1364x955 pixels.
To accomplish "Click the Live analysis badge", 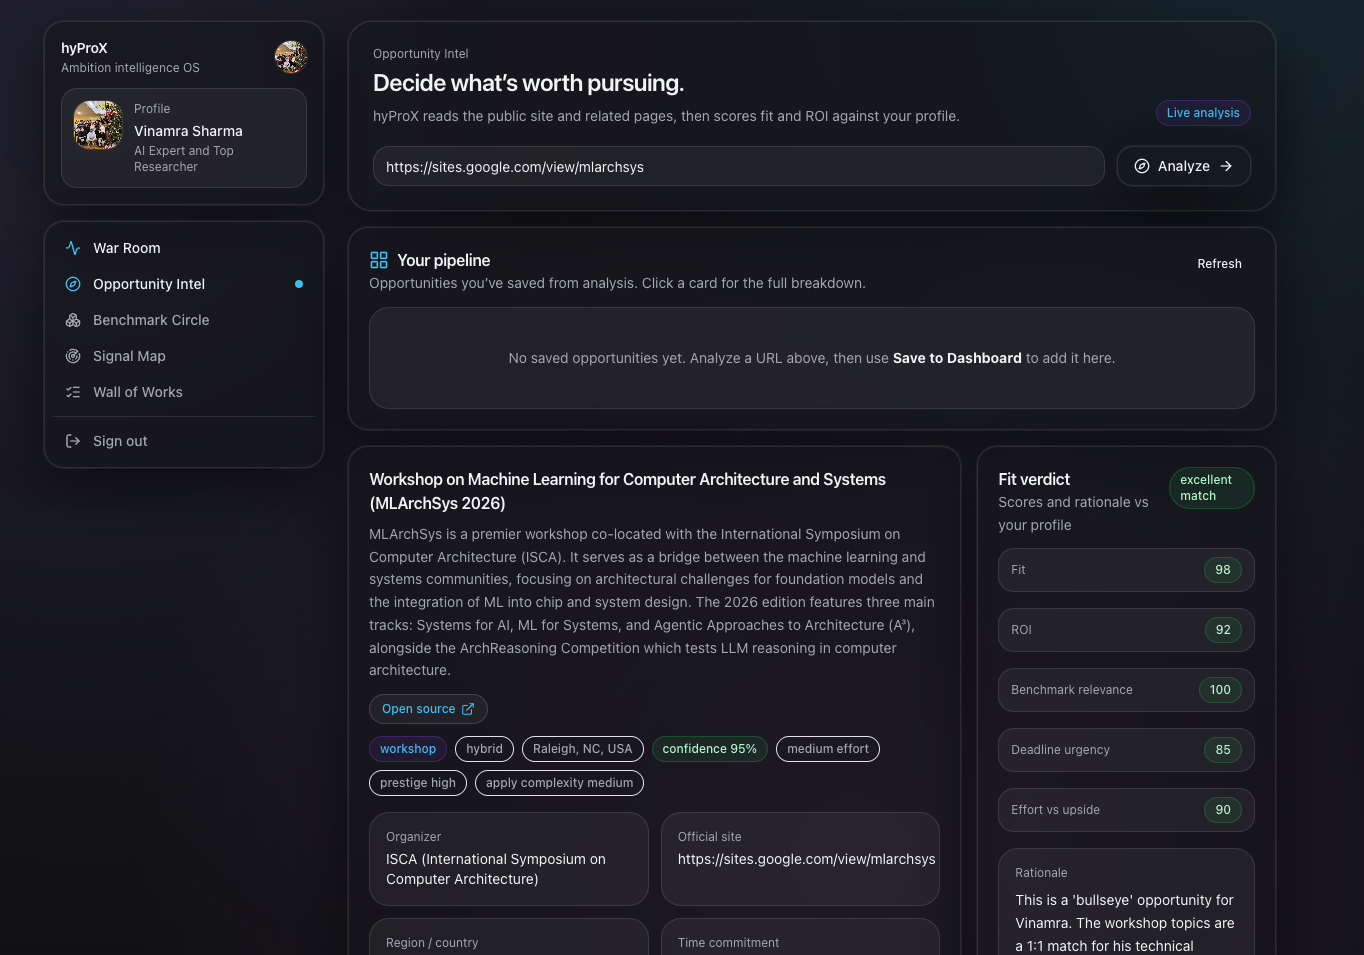I will click(1203, 113).
